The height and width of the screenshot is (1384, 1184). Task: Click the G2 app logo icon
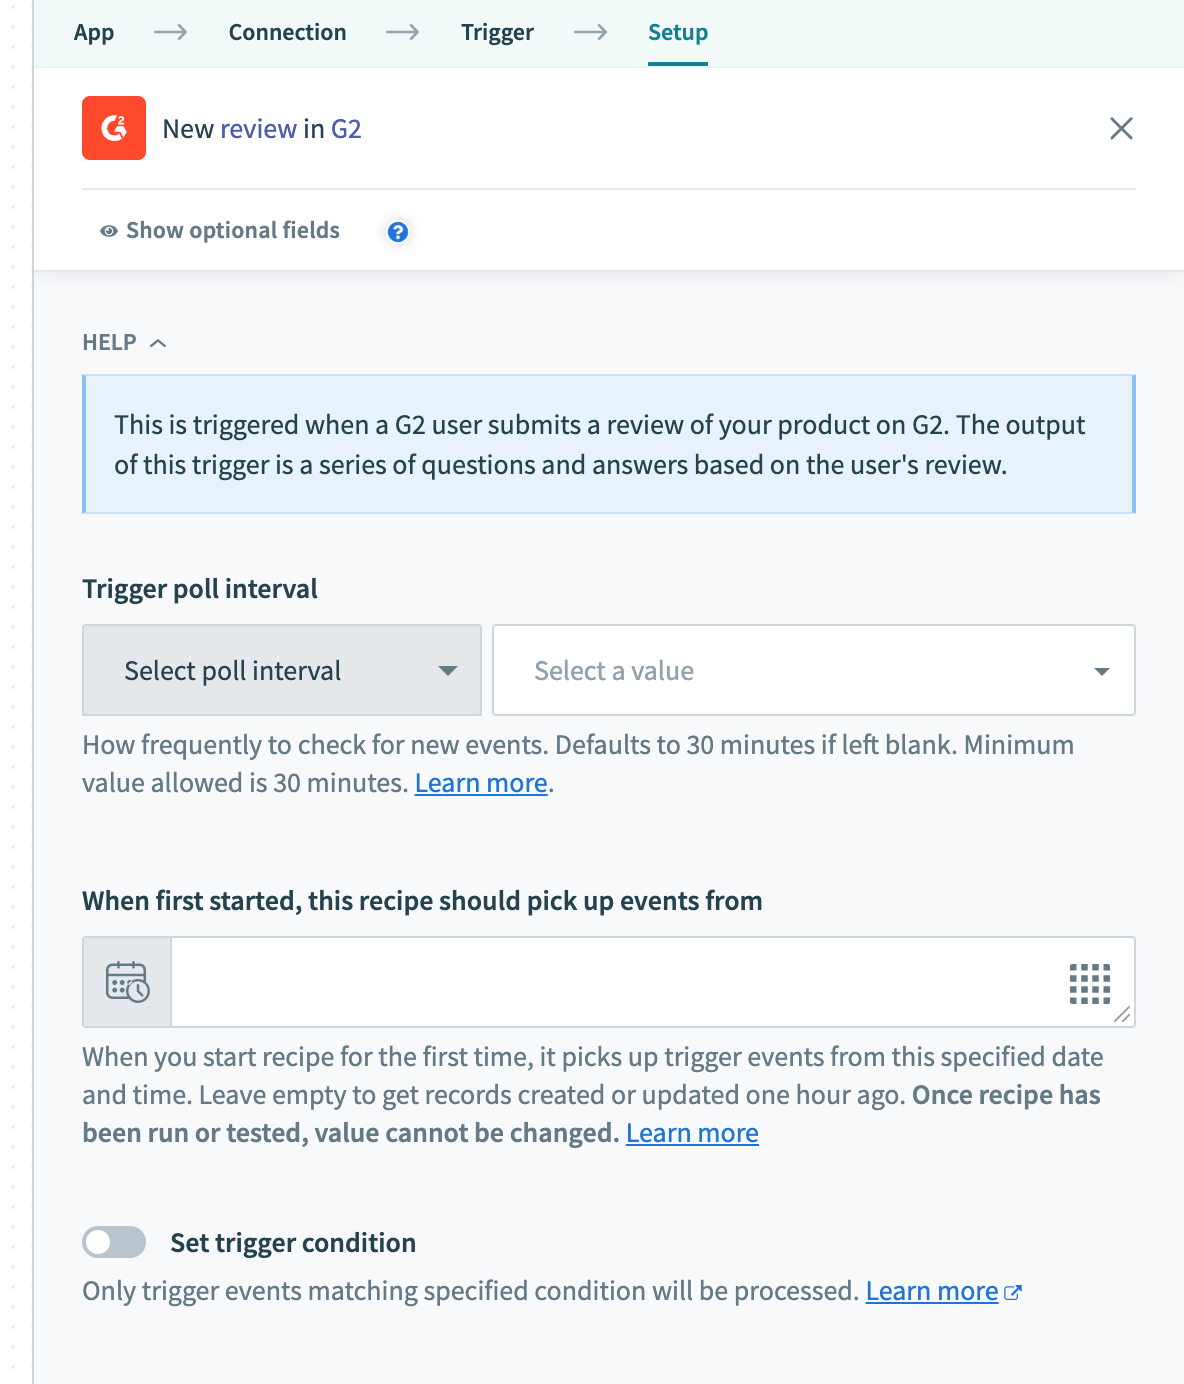tap(114, 128)
